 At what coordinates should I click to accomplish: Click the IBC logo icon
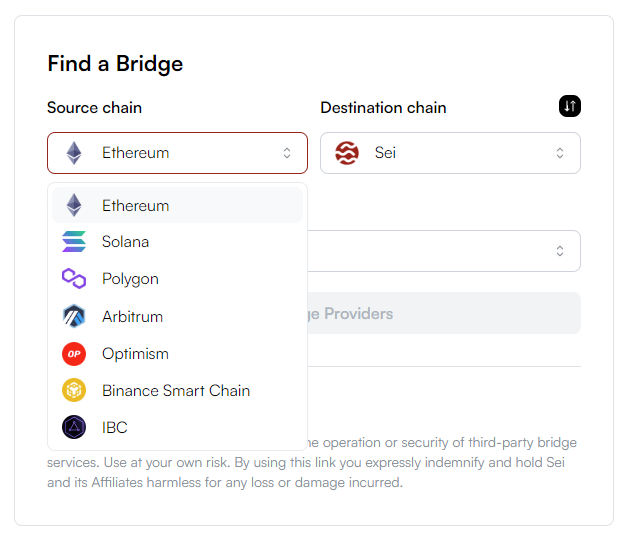74,427
